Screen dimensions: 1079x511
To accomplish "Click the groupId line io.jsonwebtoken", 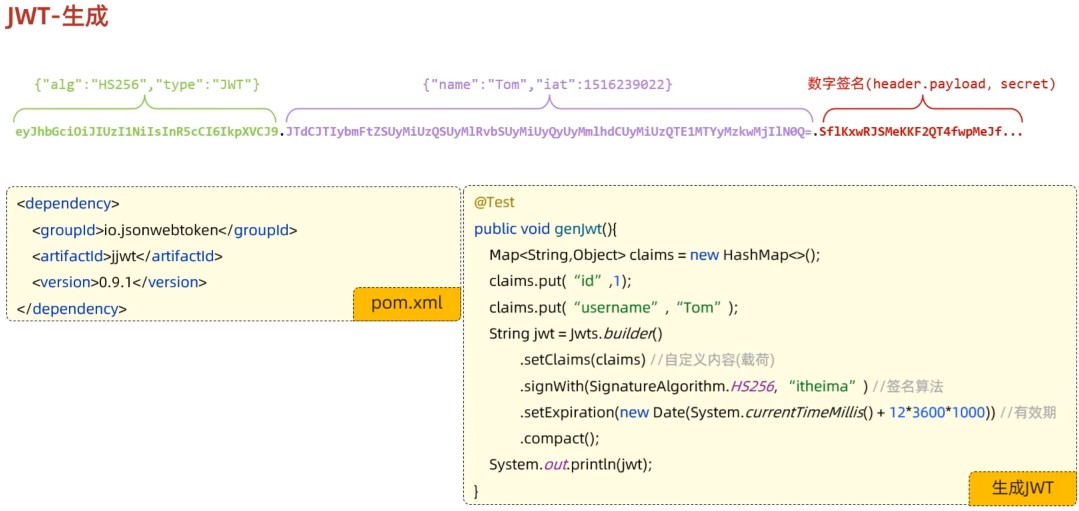I will point(164,230).
